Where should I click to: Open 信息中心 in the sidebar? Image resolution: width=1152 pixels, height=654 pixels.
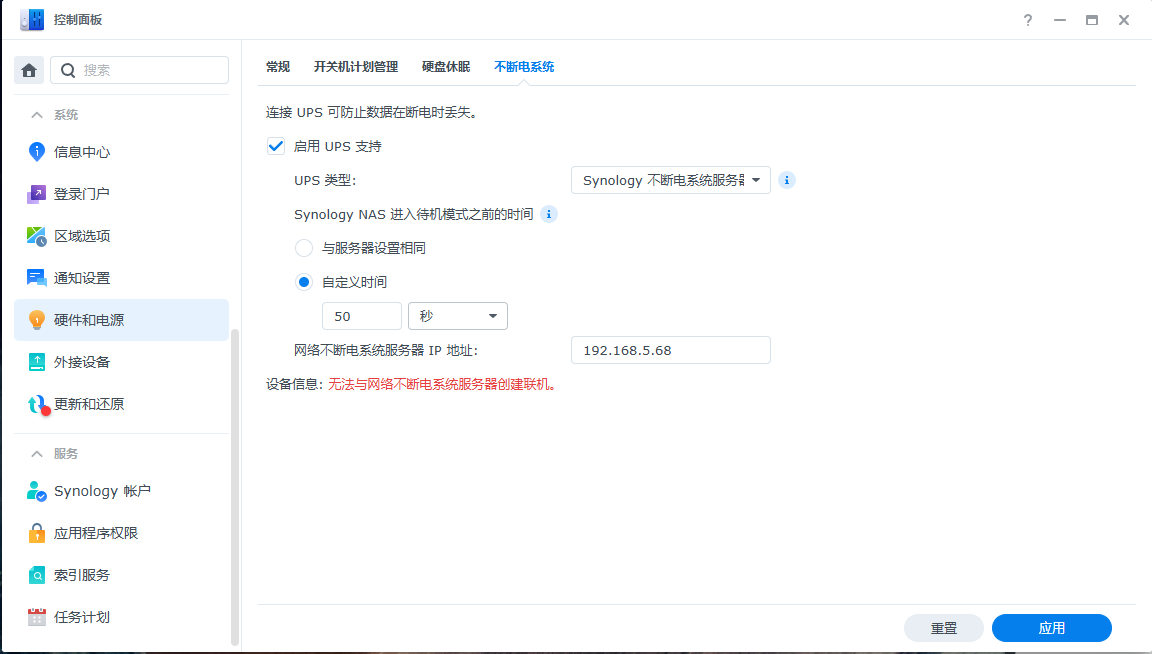click(x=85, y=152)
